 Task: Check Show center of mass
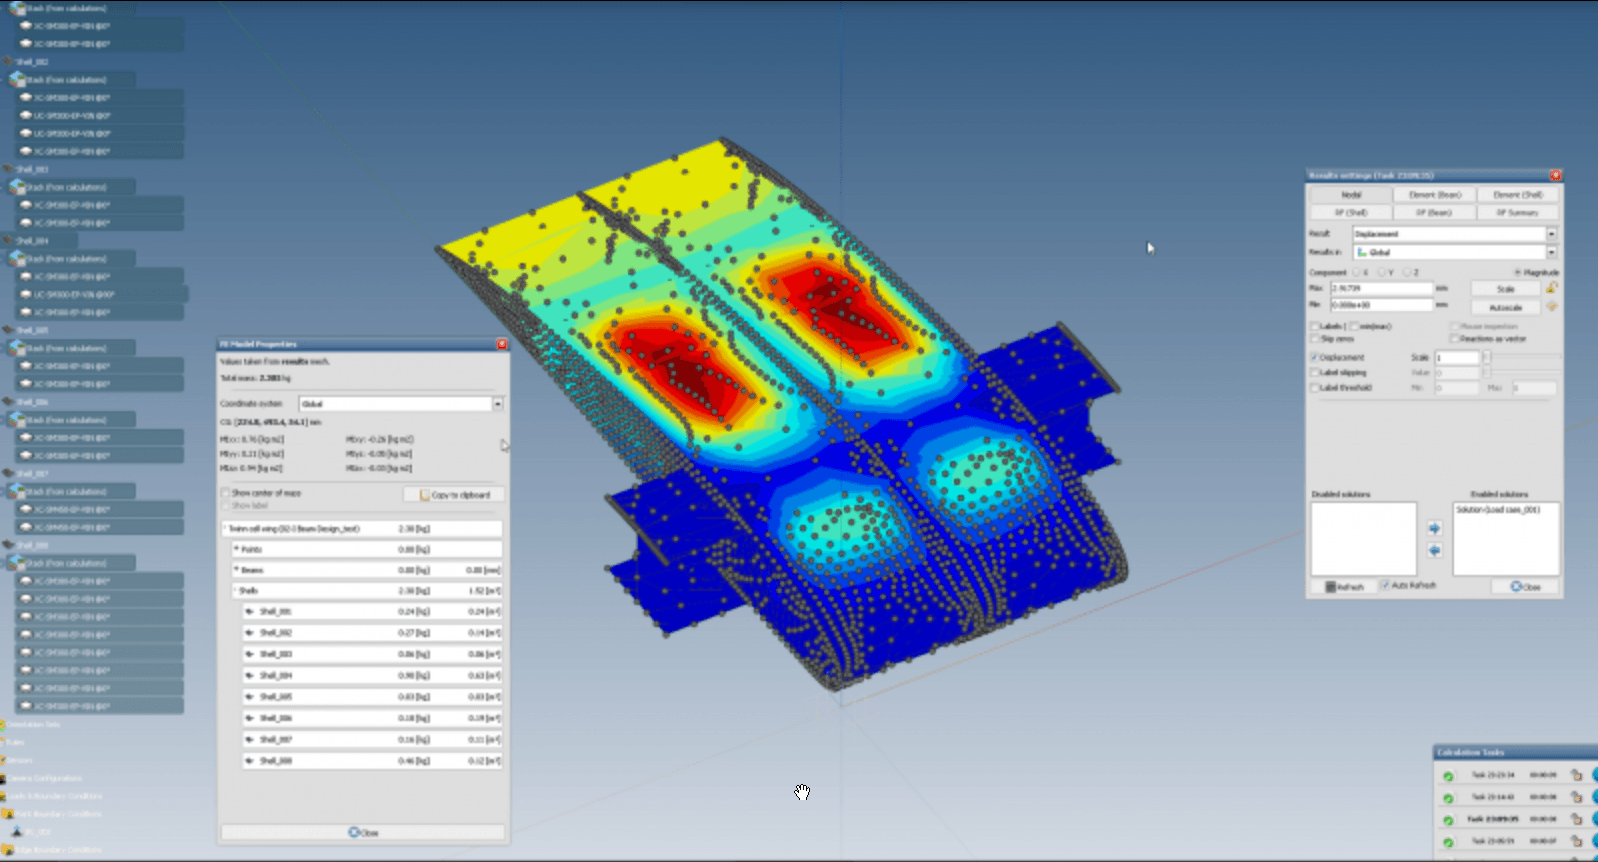pyautogui.click(x=225, y=493)
